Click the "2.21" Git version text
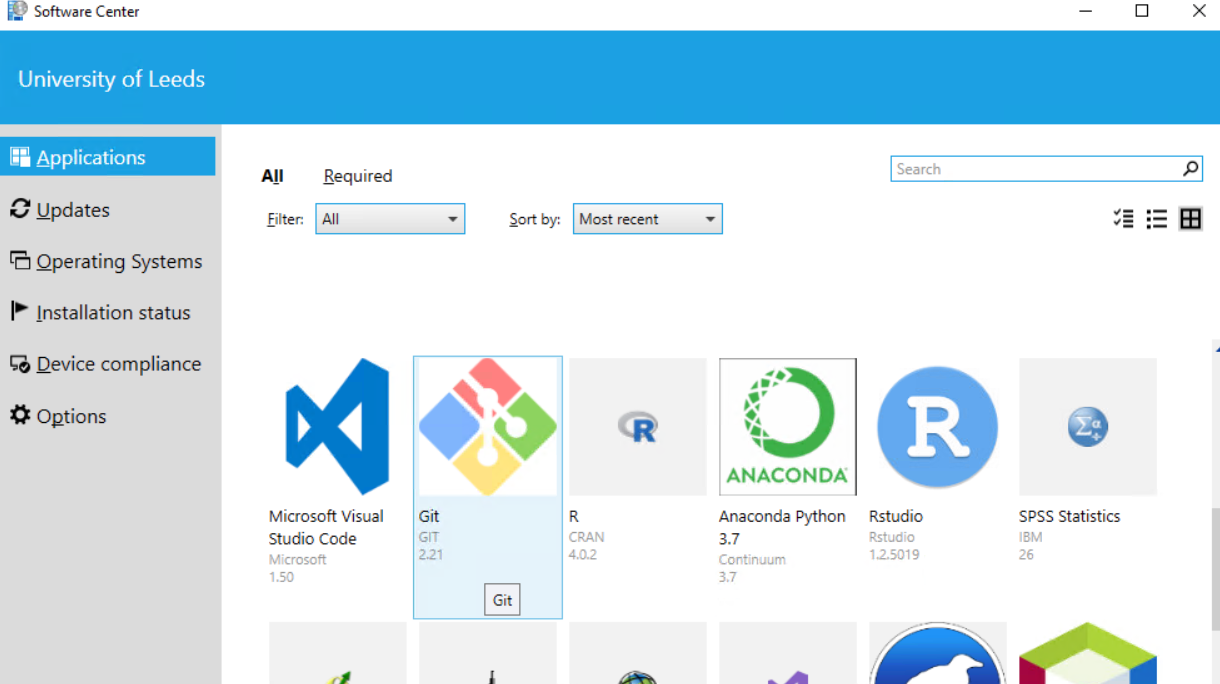 430,554
